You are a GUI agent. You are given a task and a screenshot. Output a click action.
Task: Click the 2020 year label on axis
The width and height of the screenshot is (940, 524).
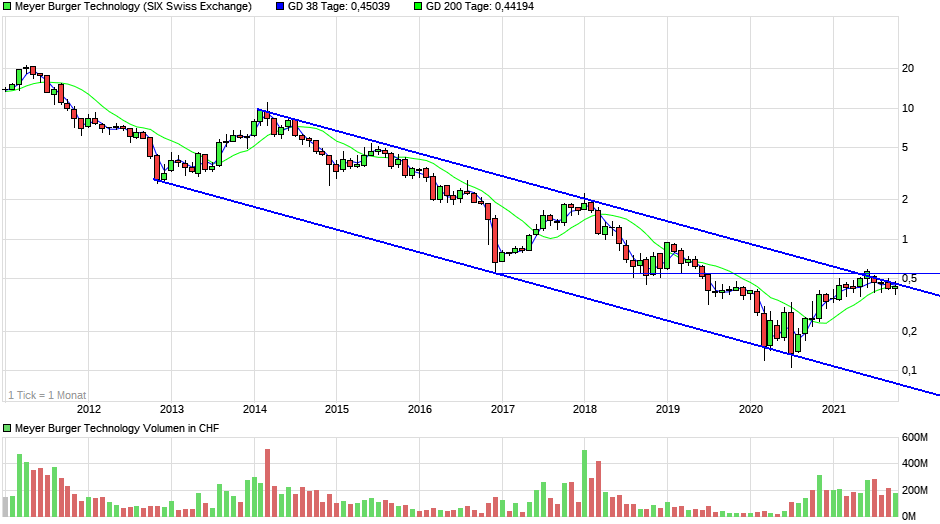tap(751, 409)
